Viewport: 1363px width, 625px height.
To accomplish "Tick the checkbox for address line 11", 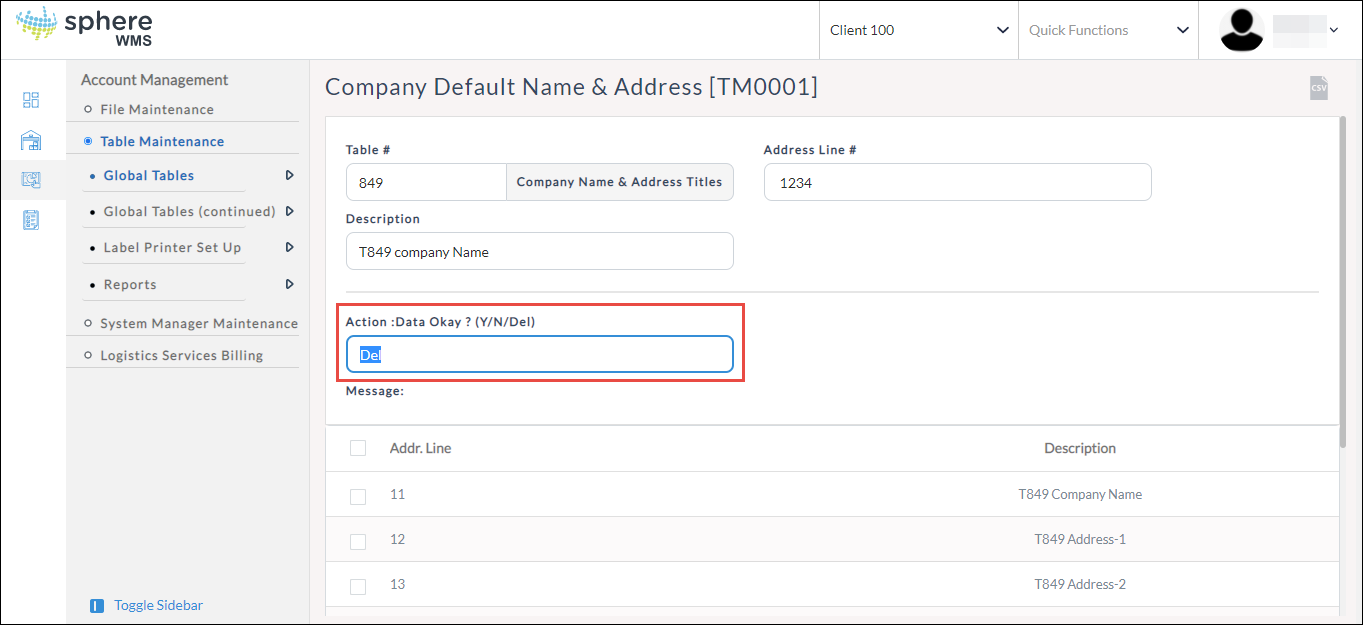I will (358, 496).
